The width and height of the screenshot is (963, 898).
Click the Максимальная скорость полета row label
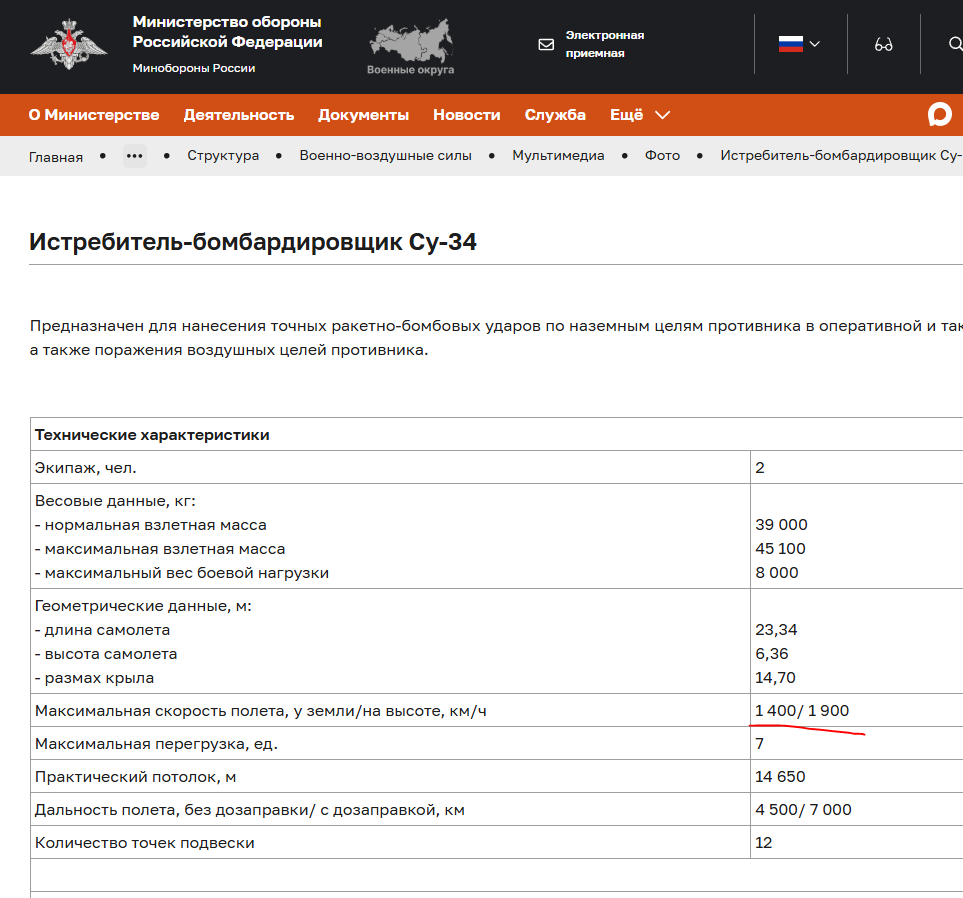[261, 711]
